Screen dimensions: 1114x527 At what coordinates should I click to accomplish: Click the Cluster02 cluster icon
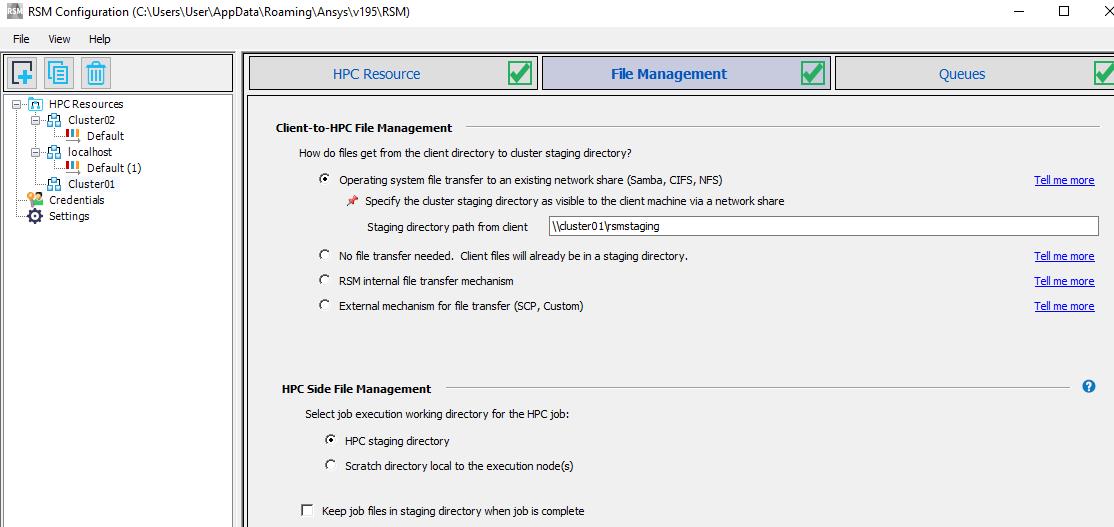(x=54, y=120)
